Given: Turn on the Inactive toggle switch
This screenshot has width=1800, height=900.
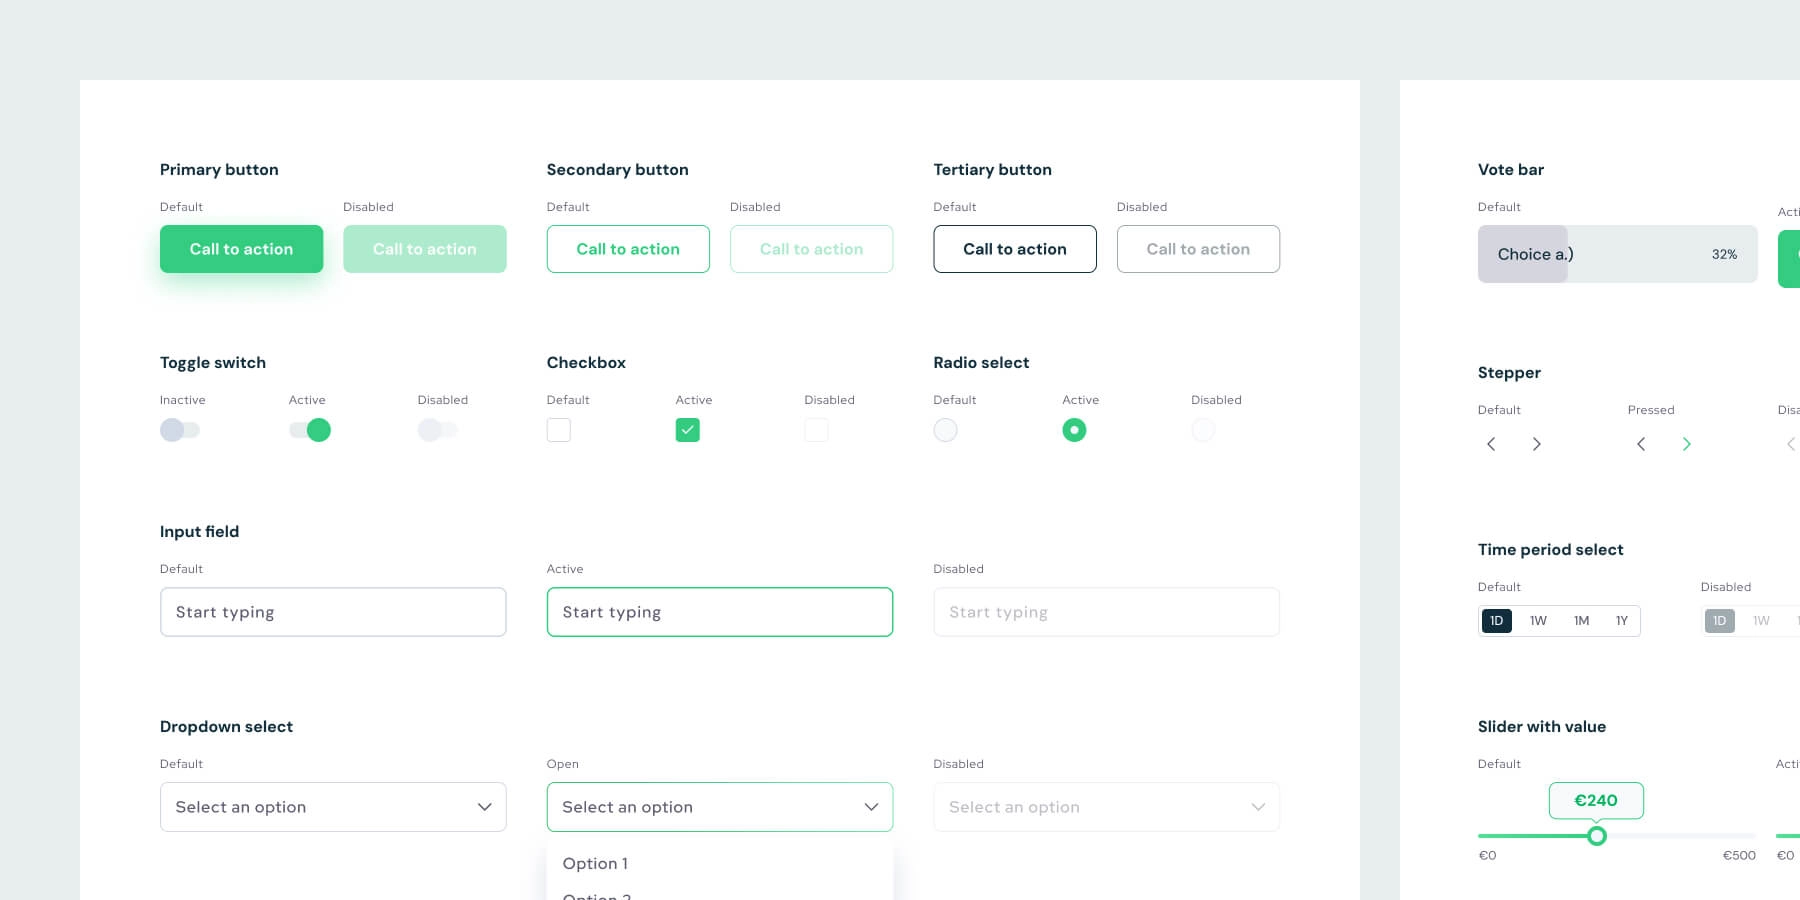Looking at the screenshot, I should click(x=180, y=430).
